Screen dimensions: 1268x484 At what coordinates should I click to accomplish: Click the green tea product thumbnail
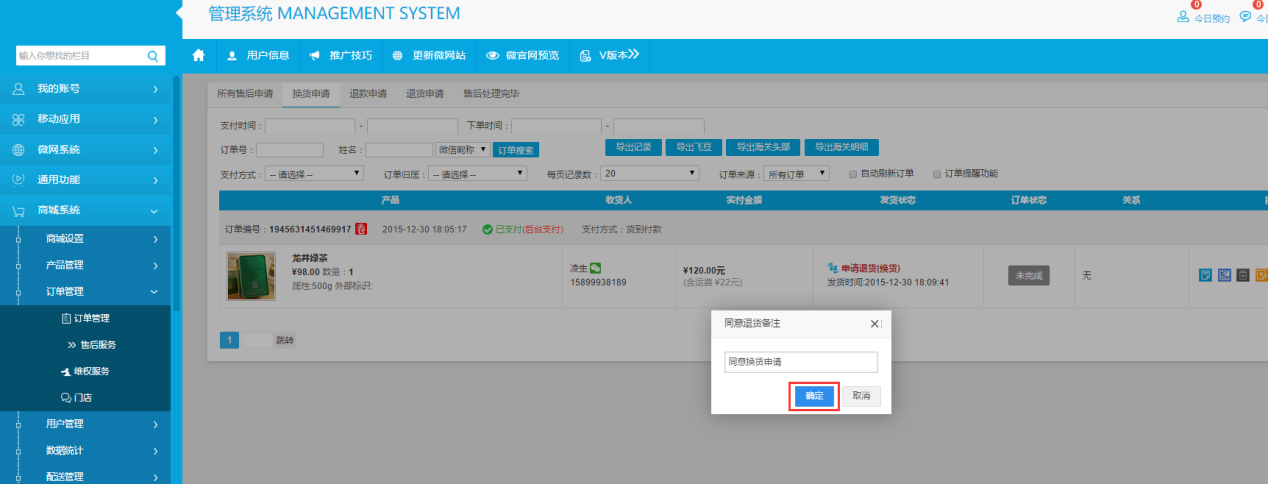(251, 276)
